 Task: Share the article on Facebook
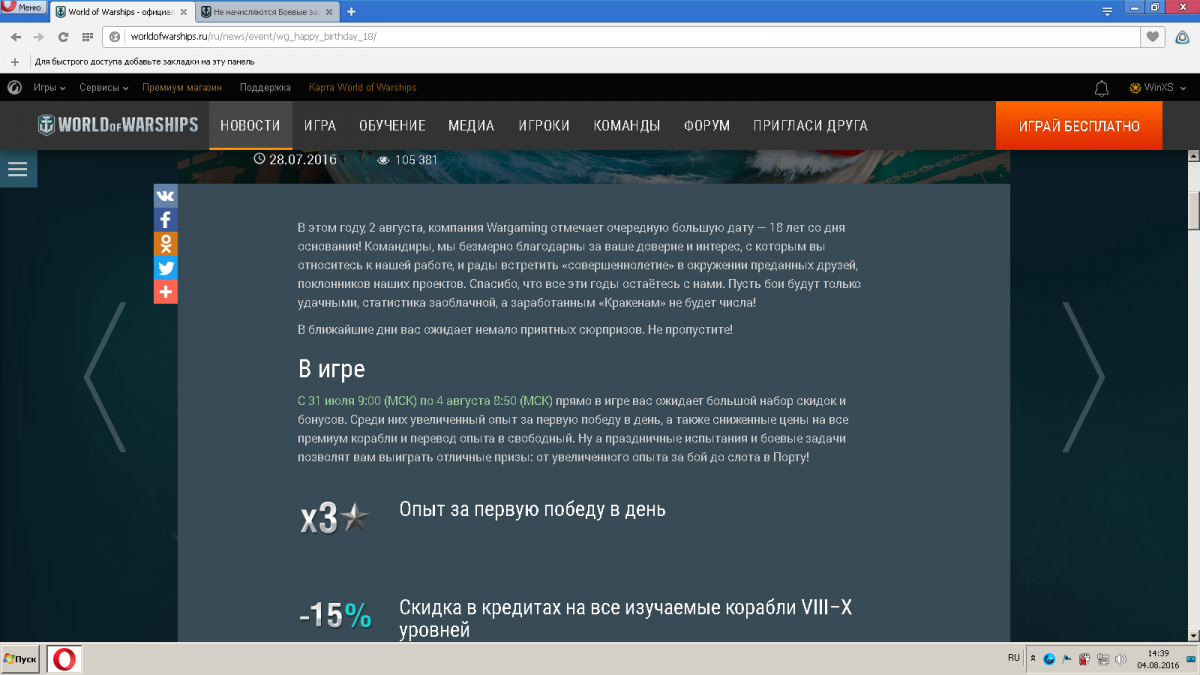pyautogui.click(x=166, y=220)
